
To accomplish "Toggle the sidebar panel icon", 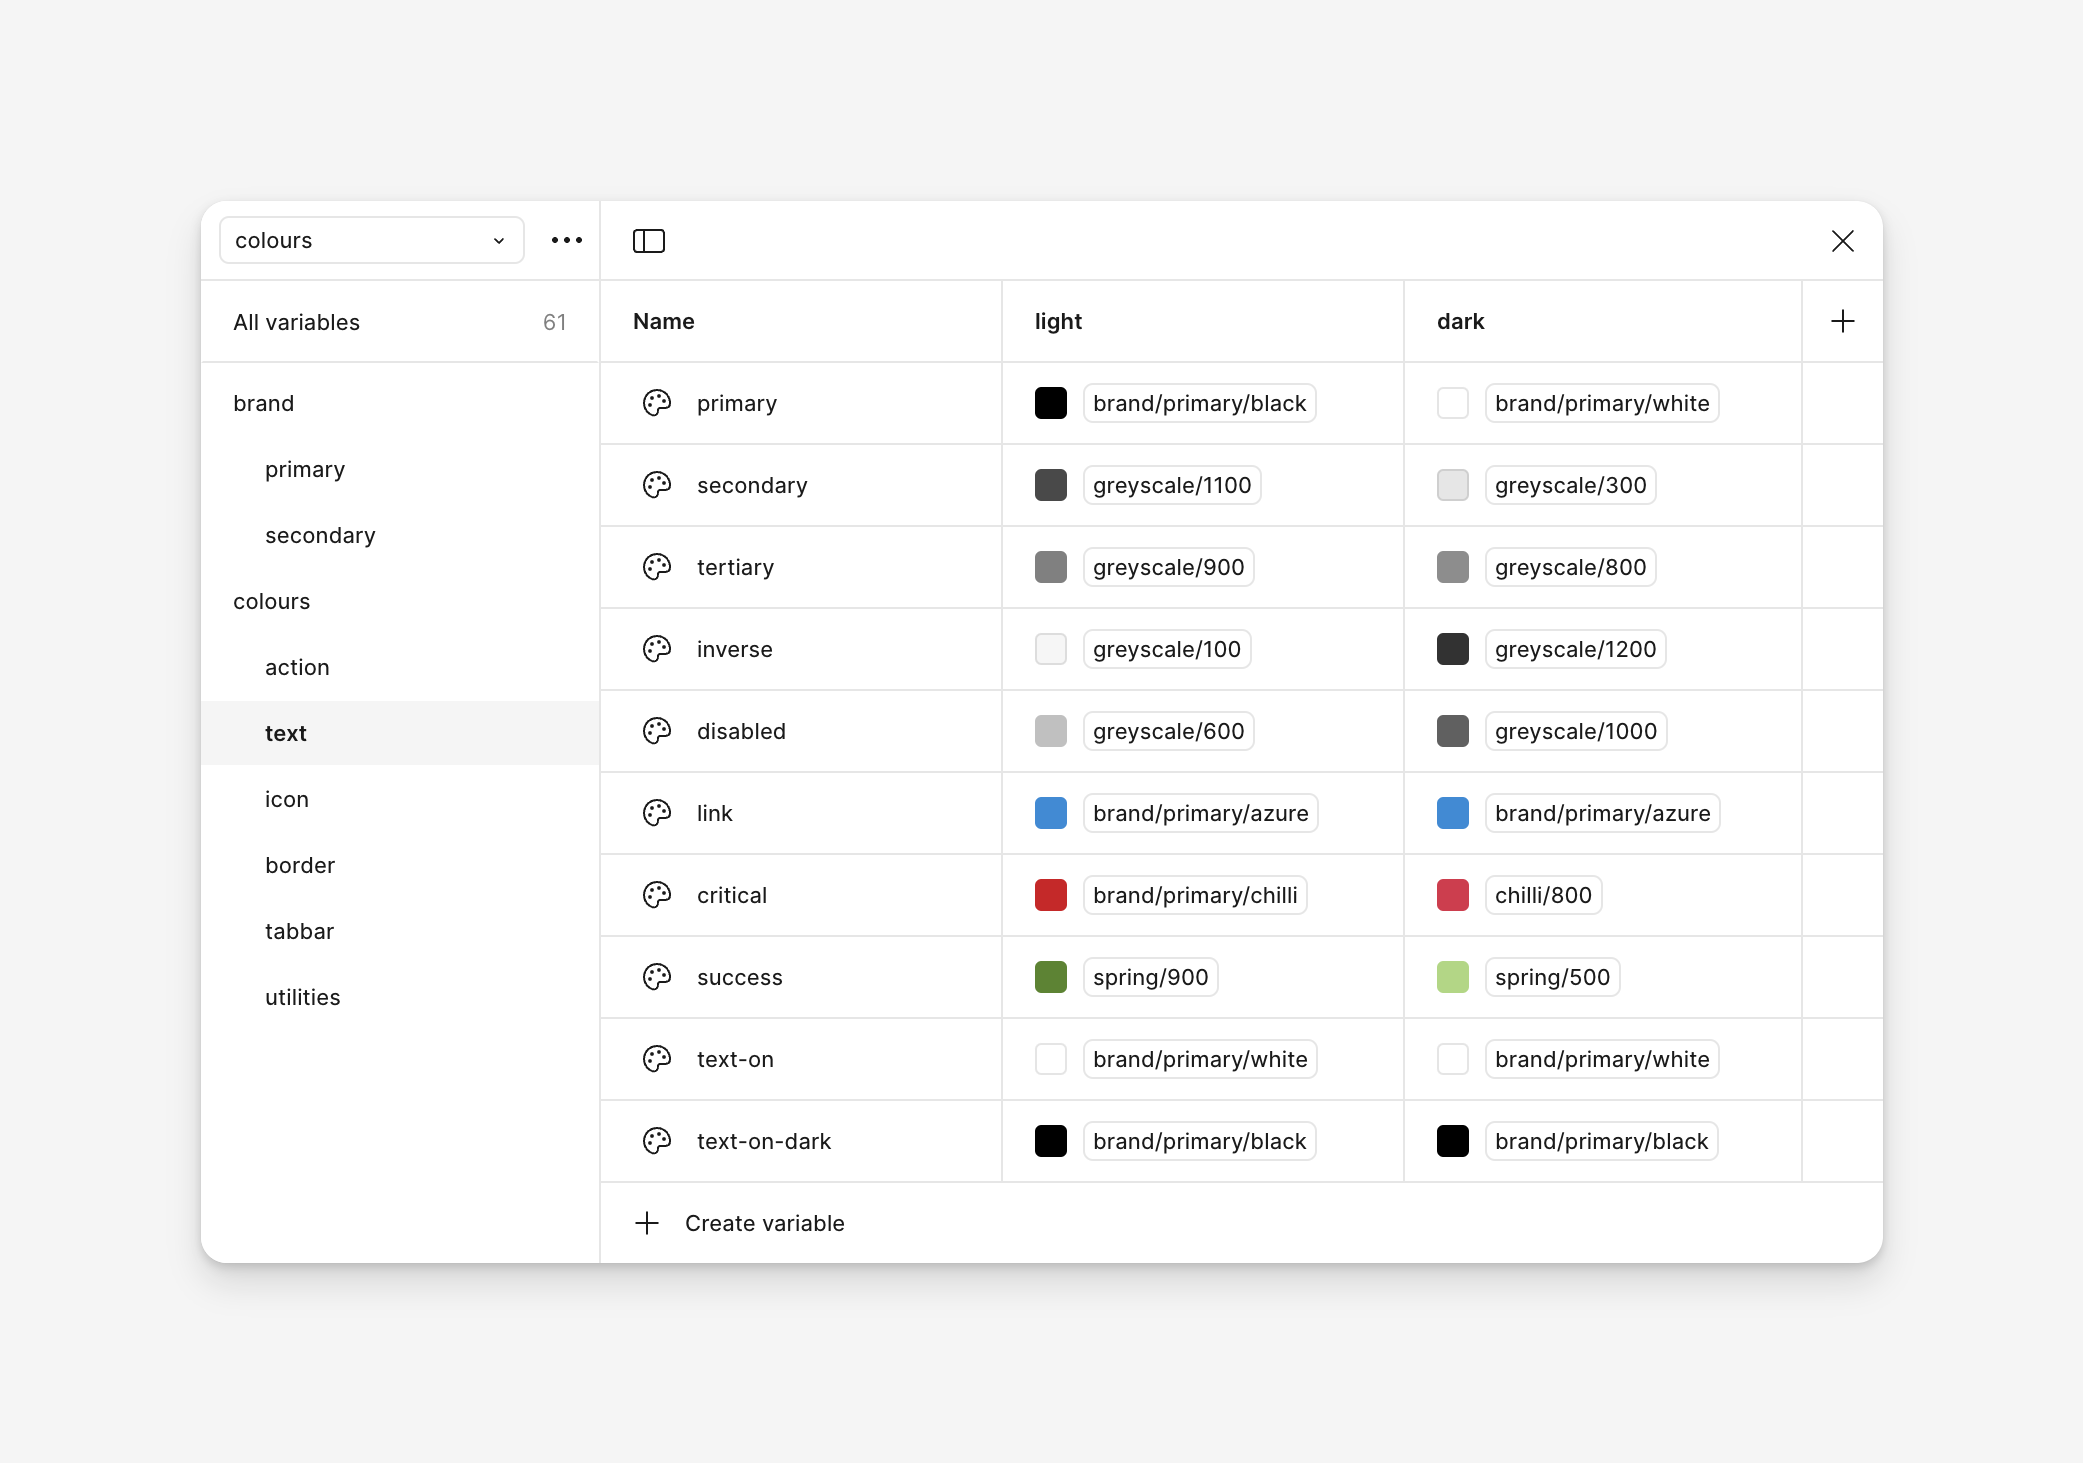I will 648,241.
